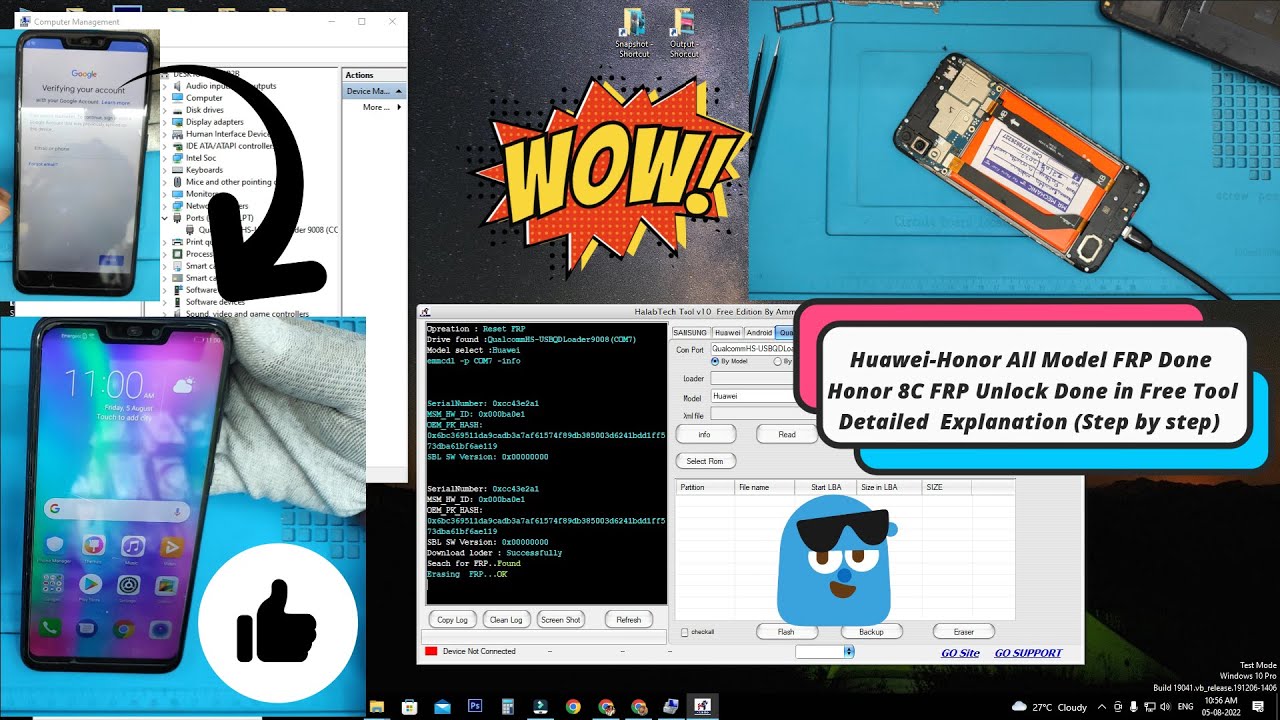
Task: Open the Mail app on the taskbar
Action: coord(442,706)
